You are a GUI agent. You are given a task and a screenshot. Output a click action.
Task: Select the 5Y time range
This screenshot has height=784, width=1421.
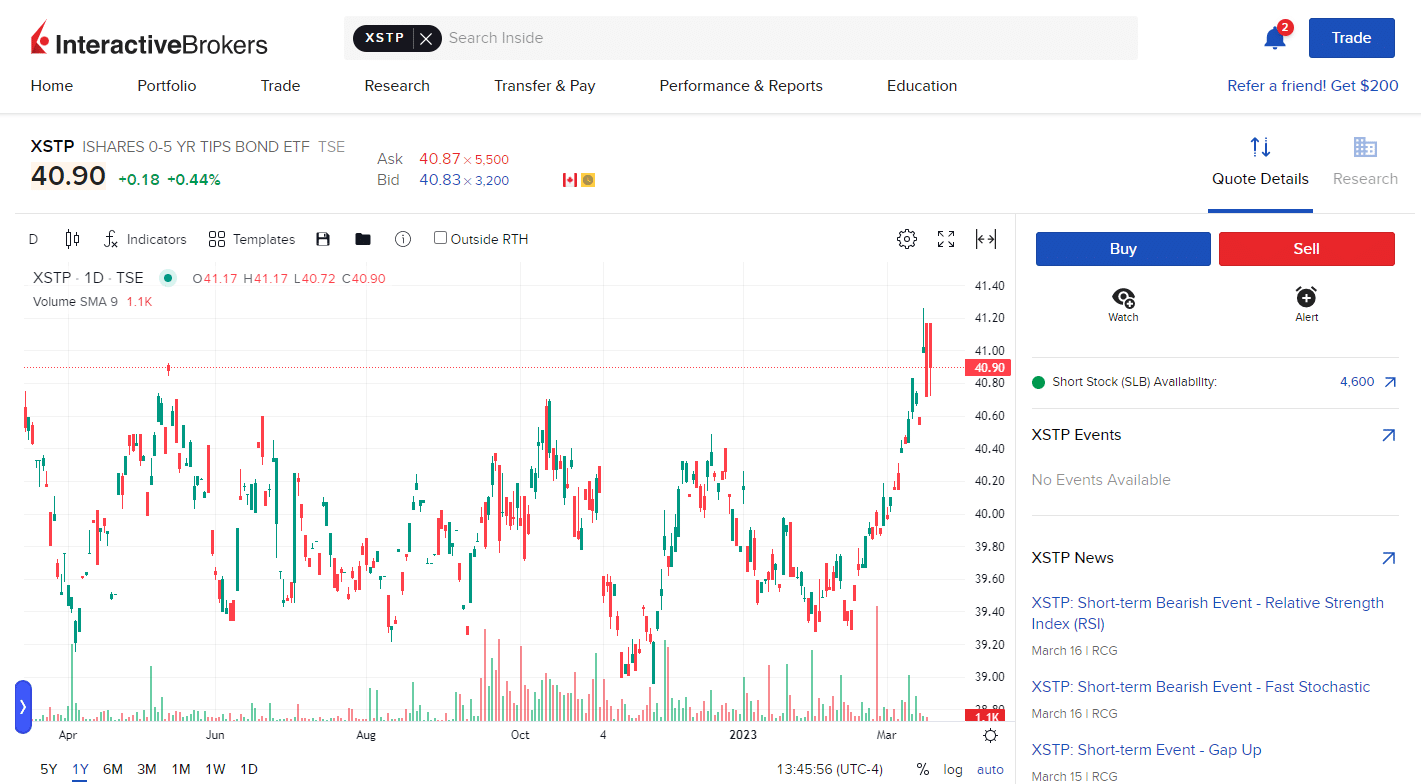click(49, 769)
